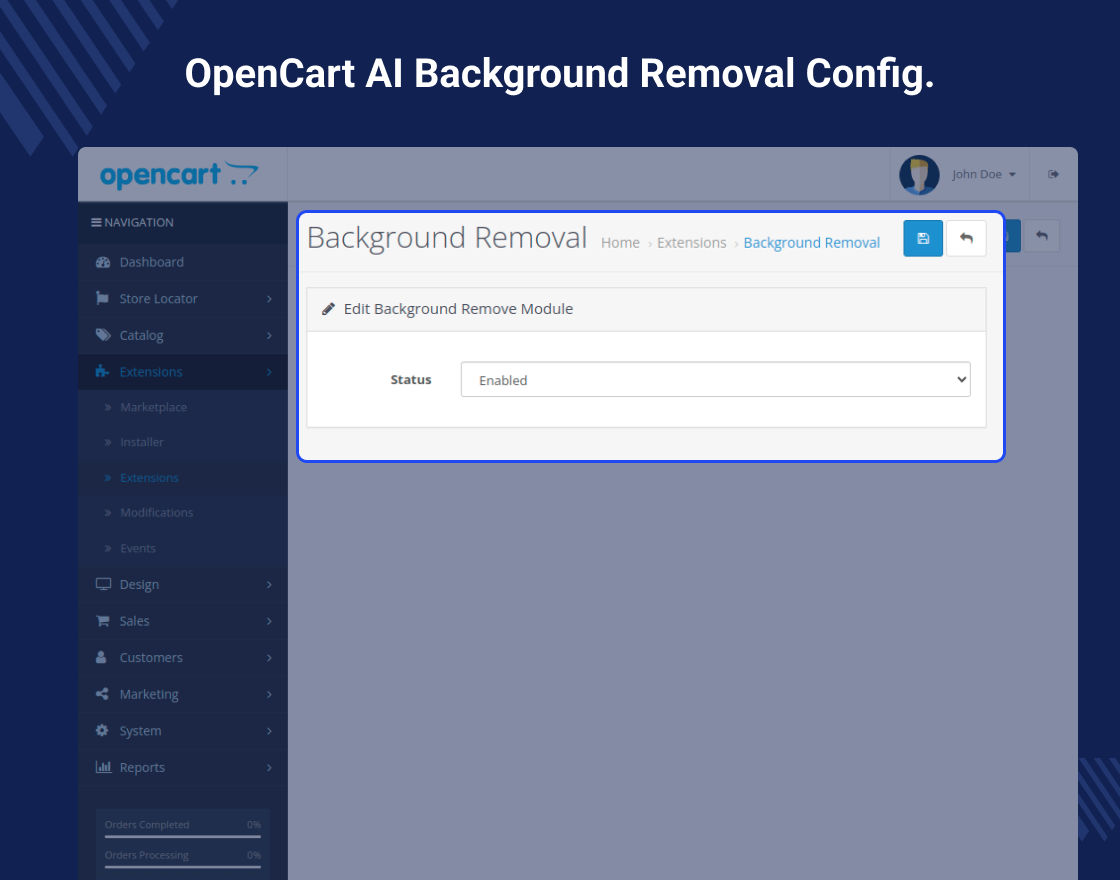This screenshot has width=1120, height=880.
Task: Expand the Sales menu chevron
Action: point(269,621)
